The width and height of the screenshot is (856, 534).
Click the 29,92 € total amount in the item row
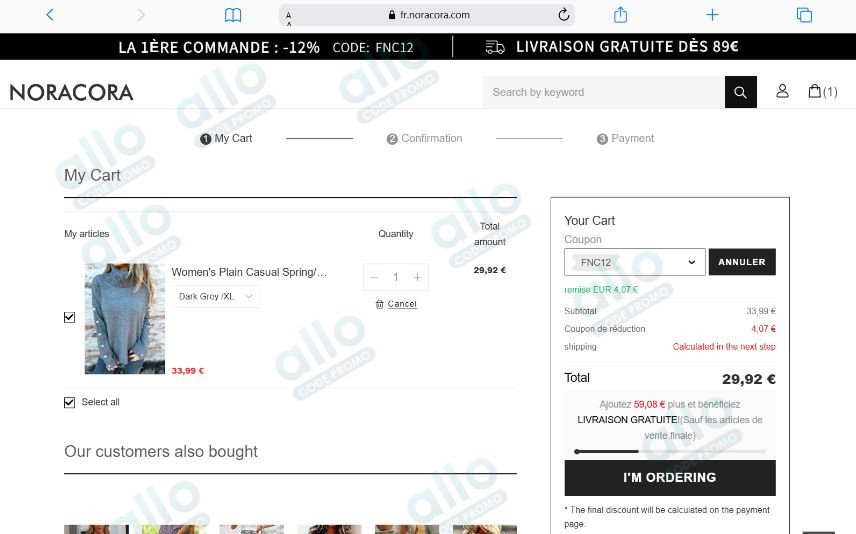(490, 270)
